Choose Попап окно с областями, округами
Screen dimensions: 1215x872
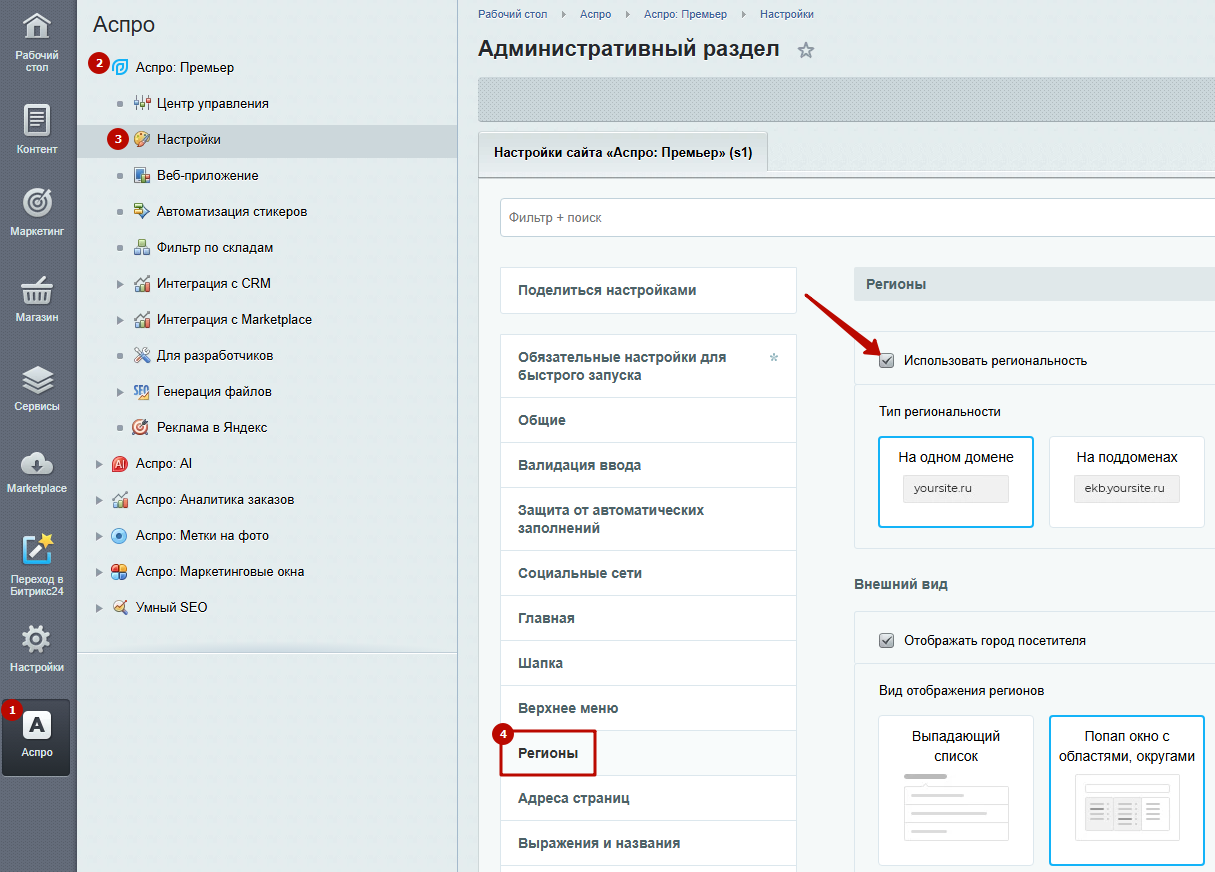point(1126,790)
